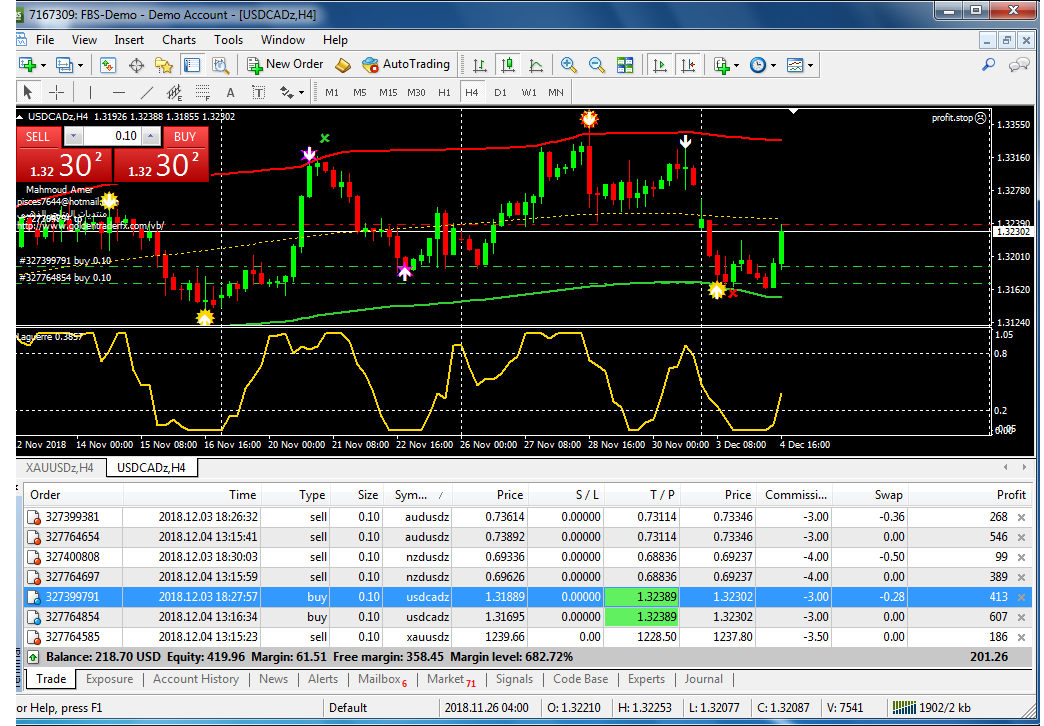Image resolution: width=1044 pixels, height=726 pixels.
Task: Open the Strategy Tester window
Action: [221, 65]
